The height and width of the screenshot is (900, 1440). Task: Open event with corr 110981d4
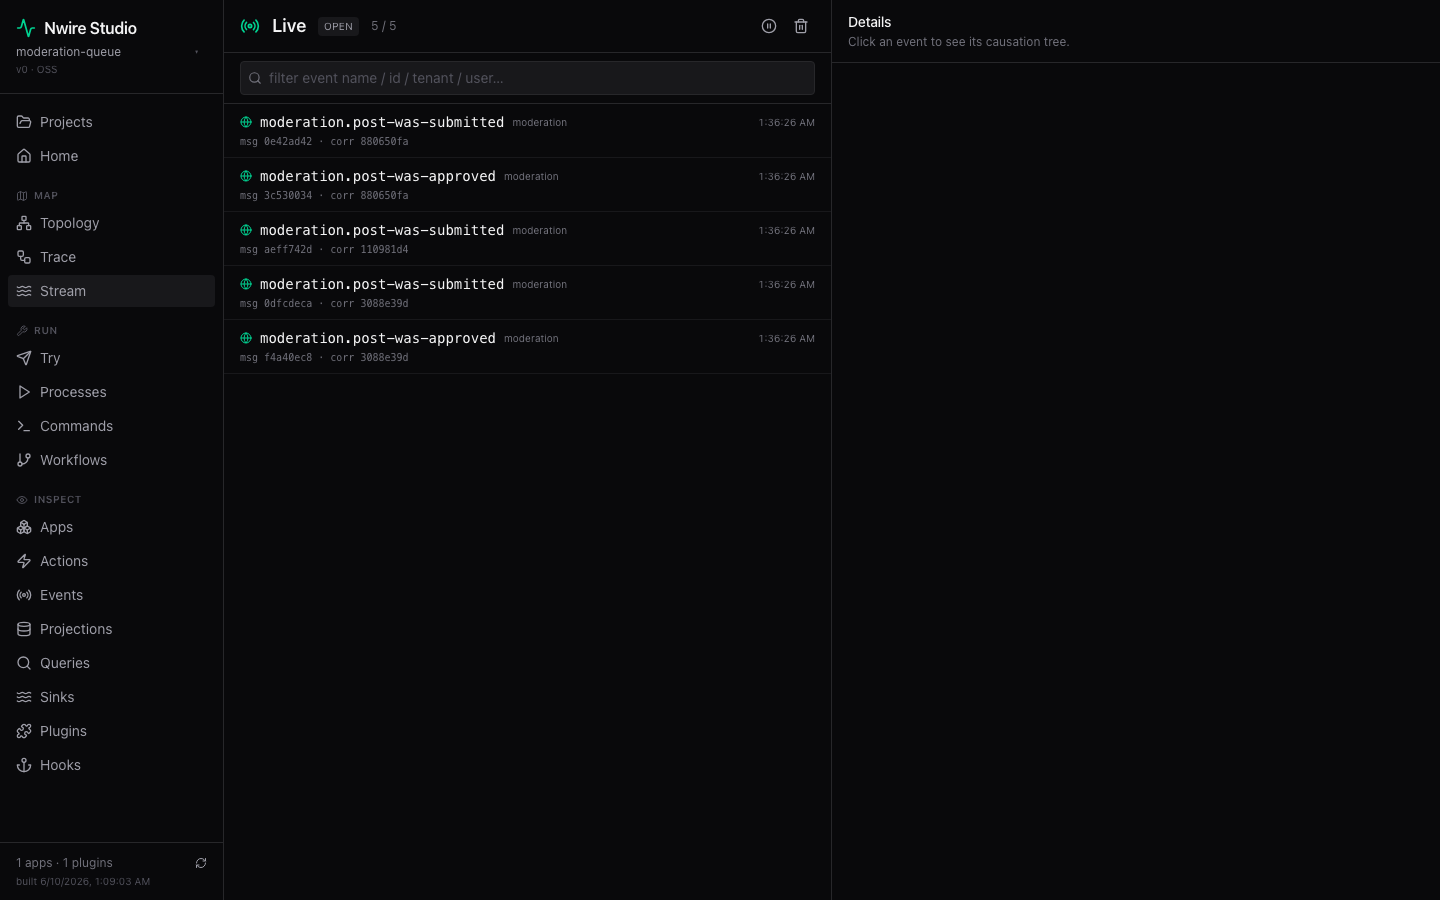click(x=527, y=239)
